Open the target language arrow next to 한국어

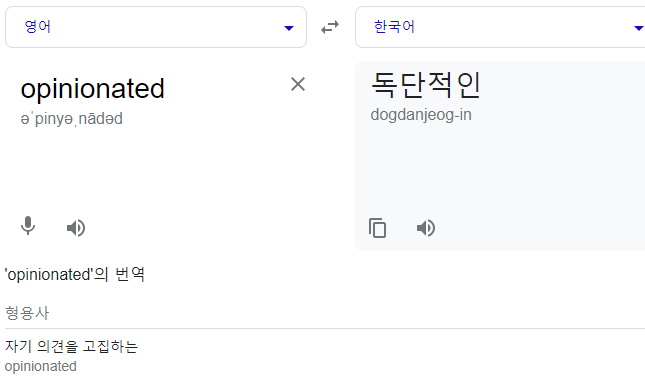coord(639,28)
